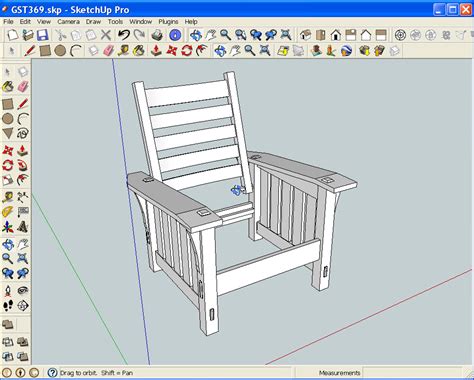Open the Tools menu
Screen dimensions: 474x380
[x=115, y=22]
